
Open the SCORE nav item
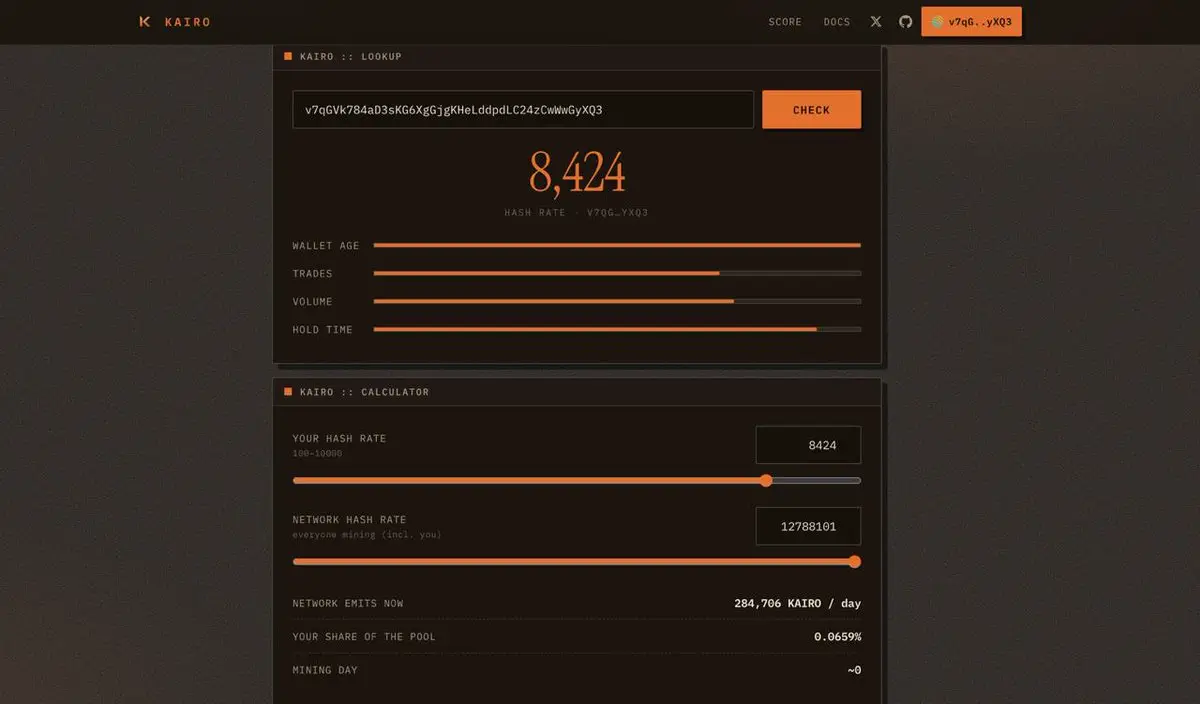click(785, 22)
